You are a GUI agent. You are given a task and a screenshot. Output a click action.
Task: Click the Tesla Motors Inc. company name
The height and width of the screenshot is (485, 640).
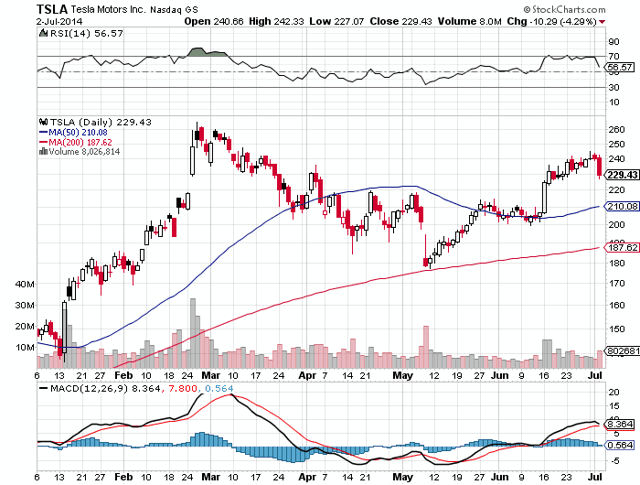coord(108,9)
